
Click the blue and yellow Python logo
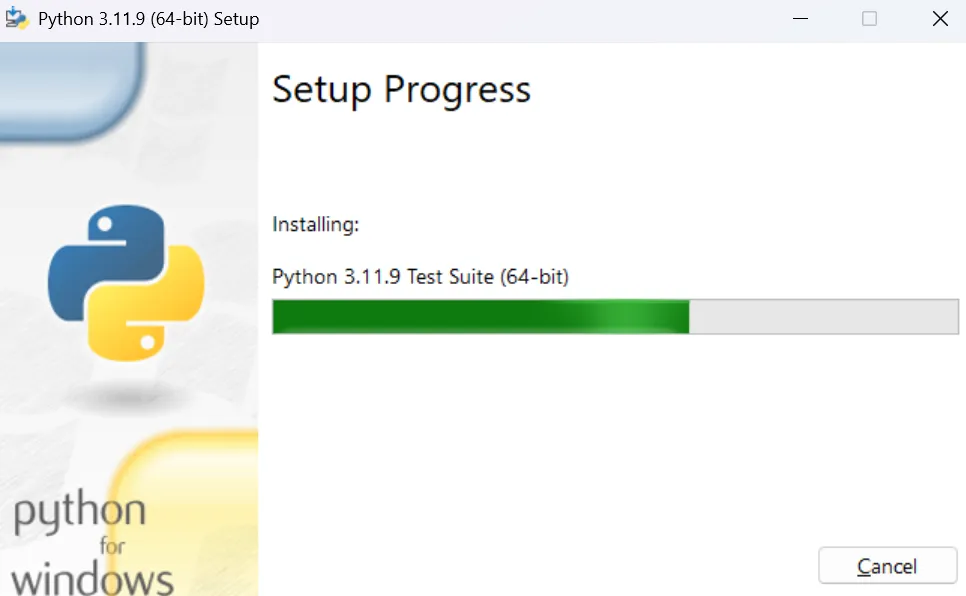pyautogui.click(x=126, y=283)
